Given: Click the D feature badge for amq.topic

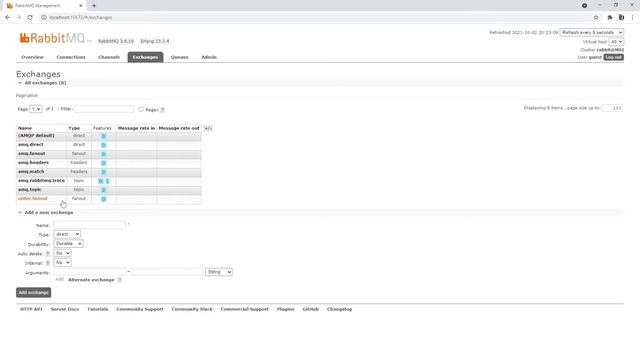Looking at the screenshot, I should pyautogui.click(x=104, y=190).
